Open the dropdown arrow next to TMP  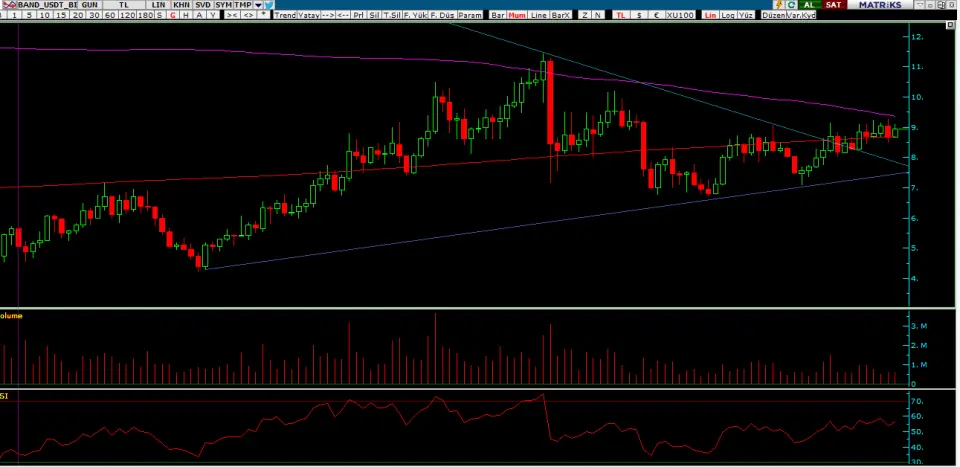click(257, 5)
